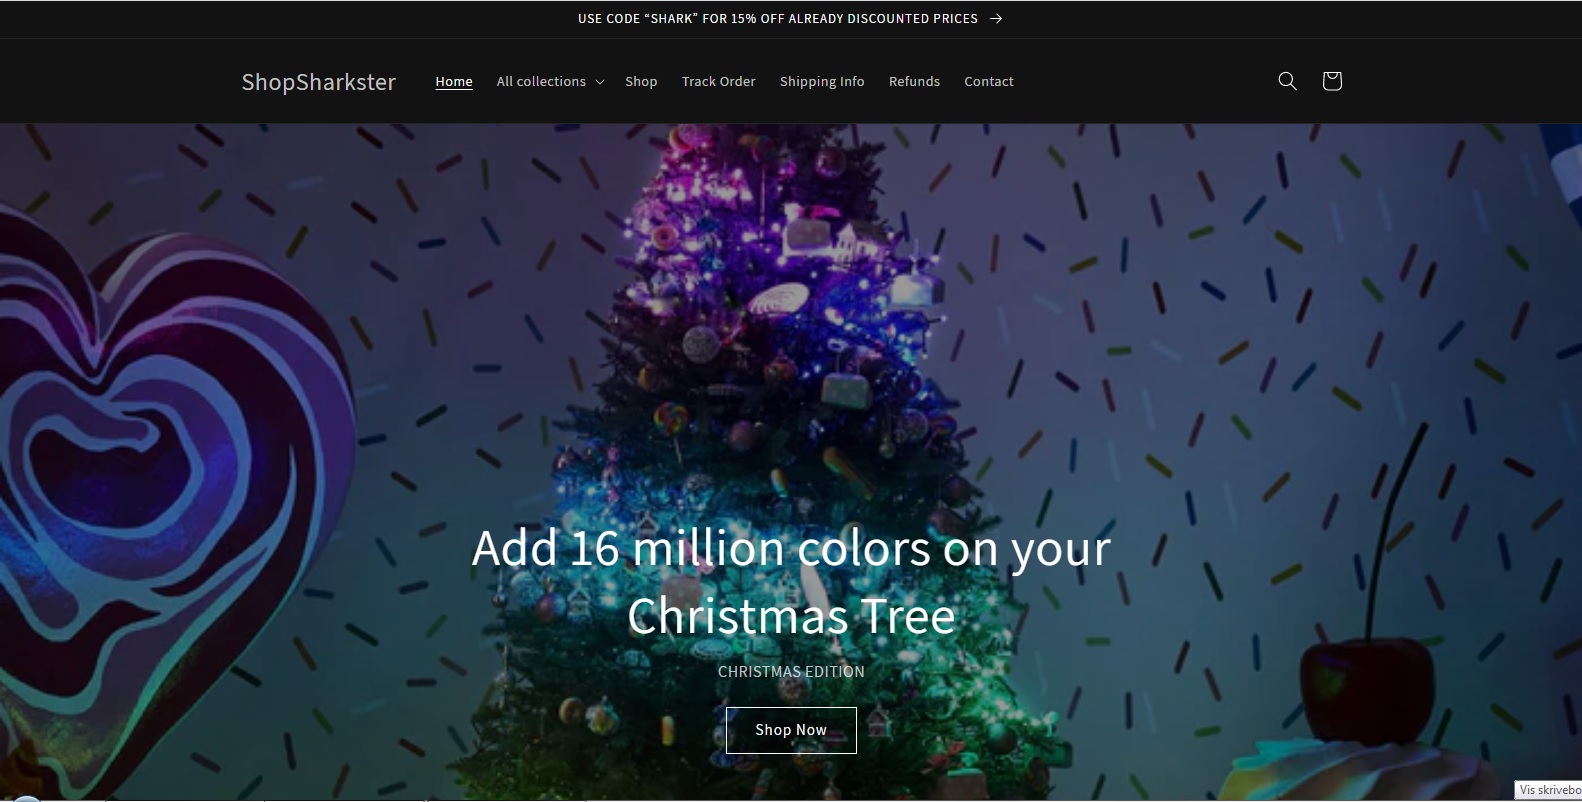The width and height of the screenshot is (1582, 802).
Task: Click the SHARK discount code announcement
Action: point(778,18)
